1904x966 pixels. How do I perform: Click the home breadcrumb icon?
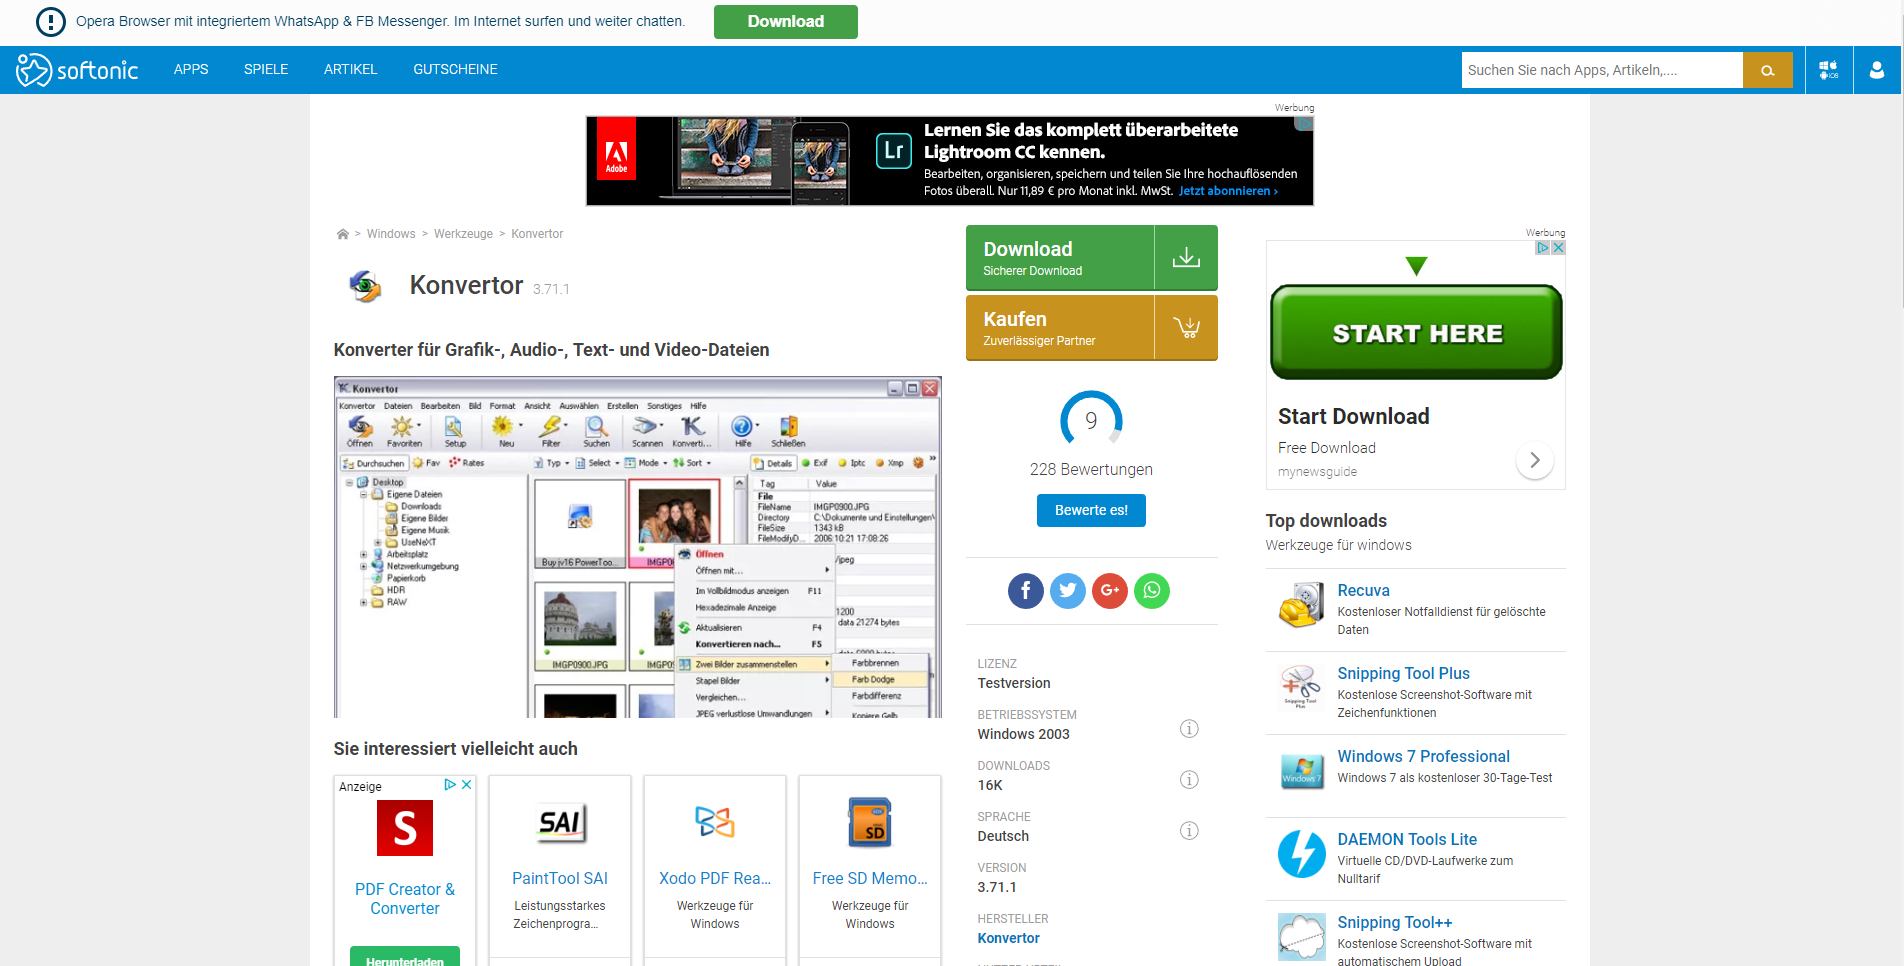(343, 234)
